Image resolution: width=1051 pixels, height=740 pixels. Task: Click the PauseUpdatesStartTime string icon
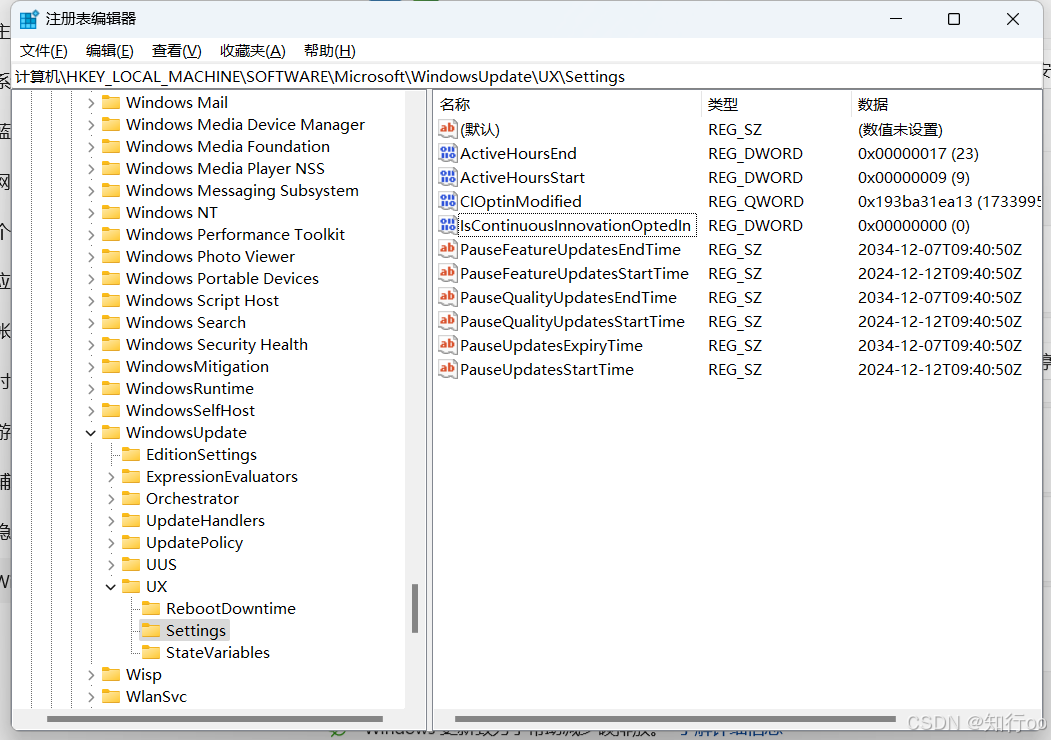(447, 369)
